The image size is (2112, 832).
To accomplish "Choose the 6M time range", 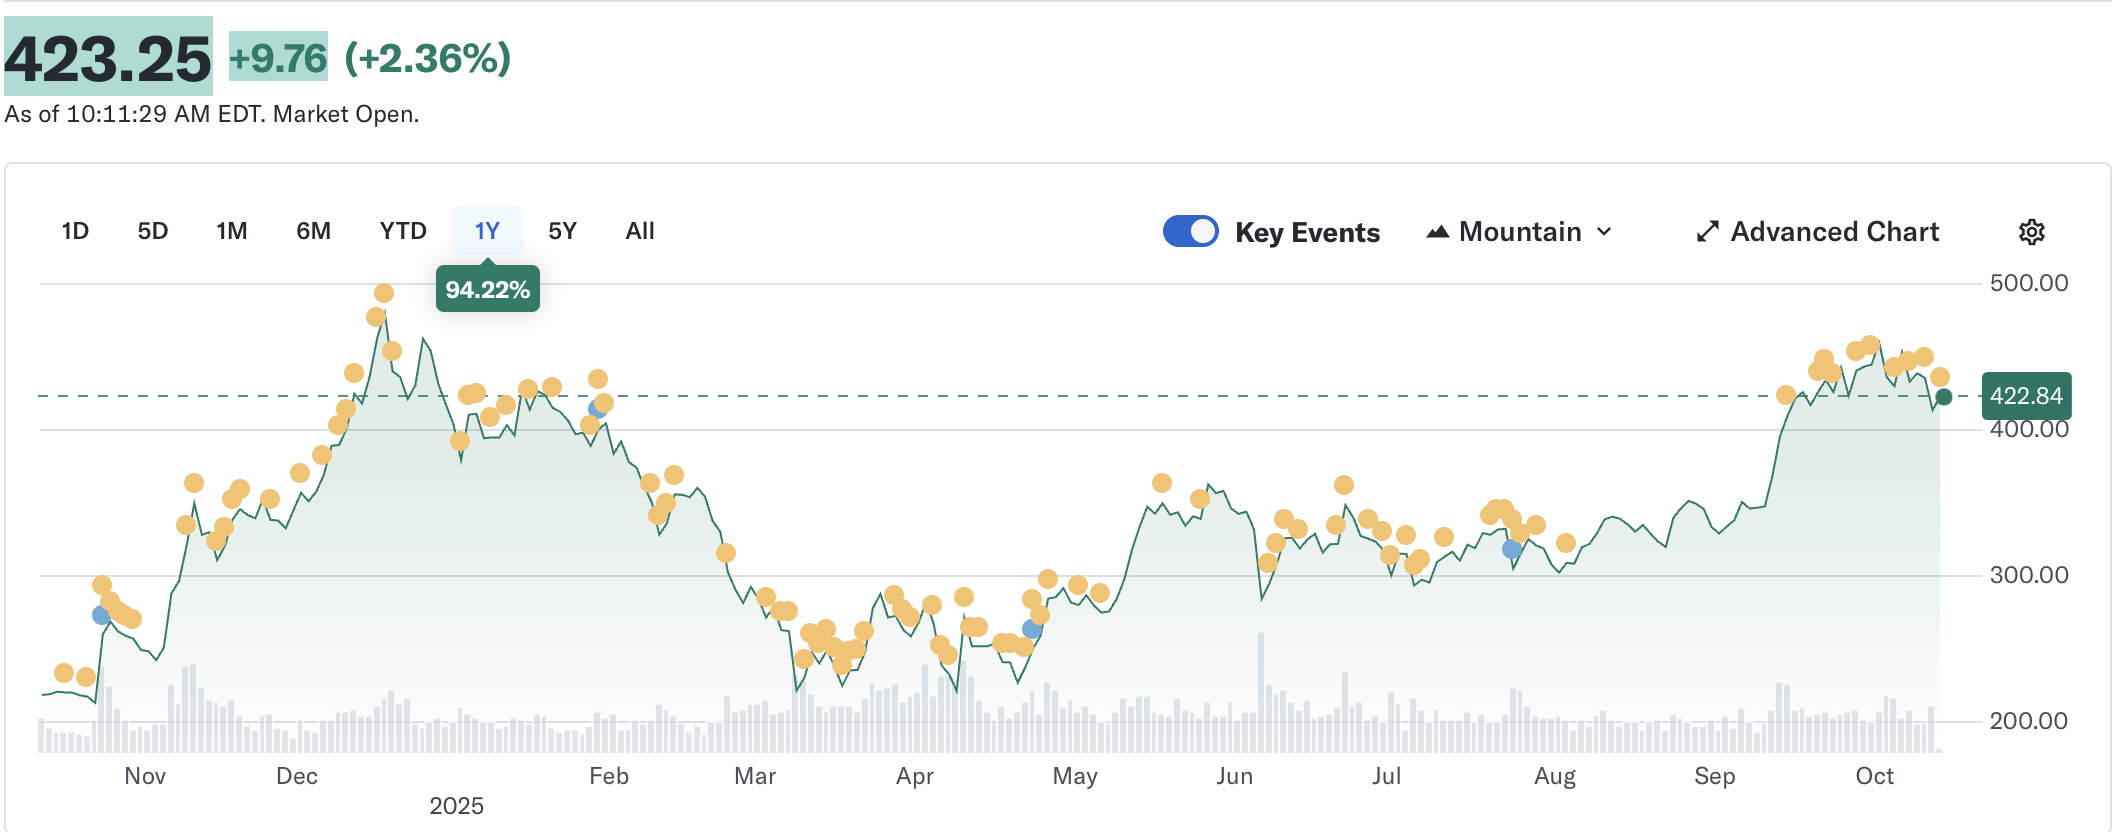I will tap(313, 231).
